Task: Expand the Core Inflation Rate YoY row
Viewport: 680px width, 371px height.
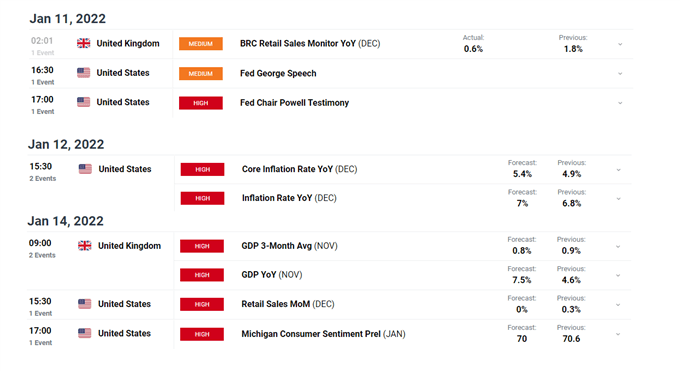Action: click(x=619, y=170)
